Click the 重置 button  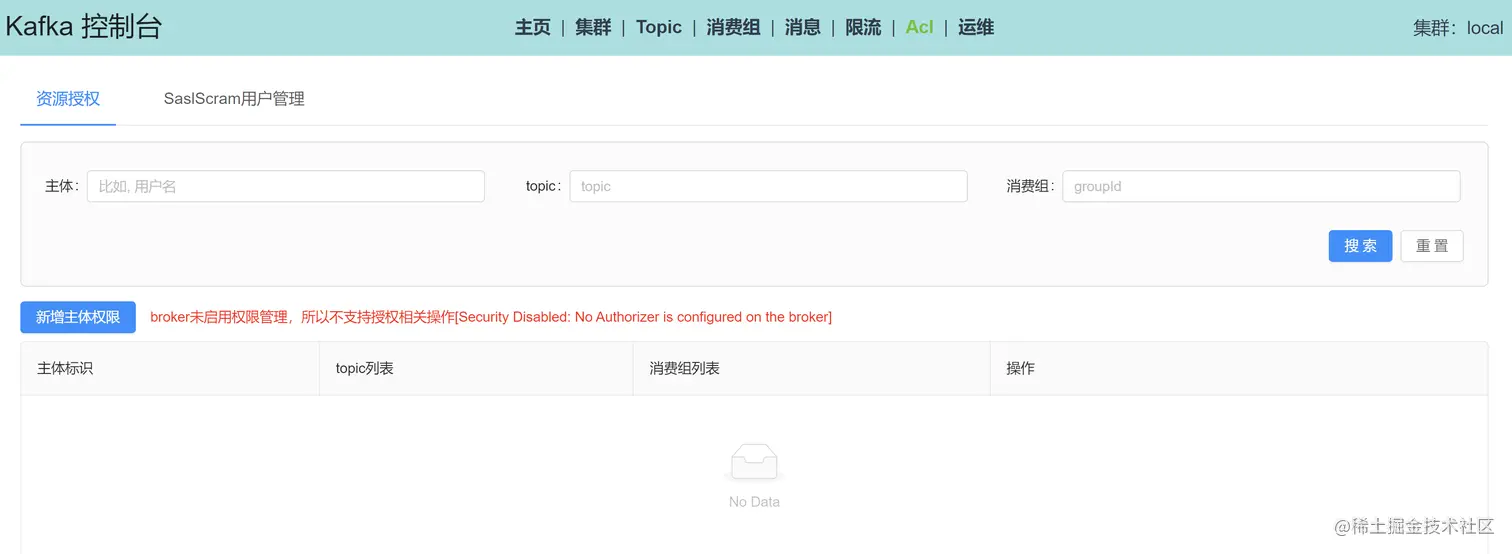tap(1432, 246)
